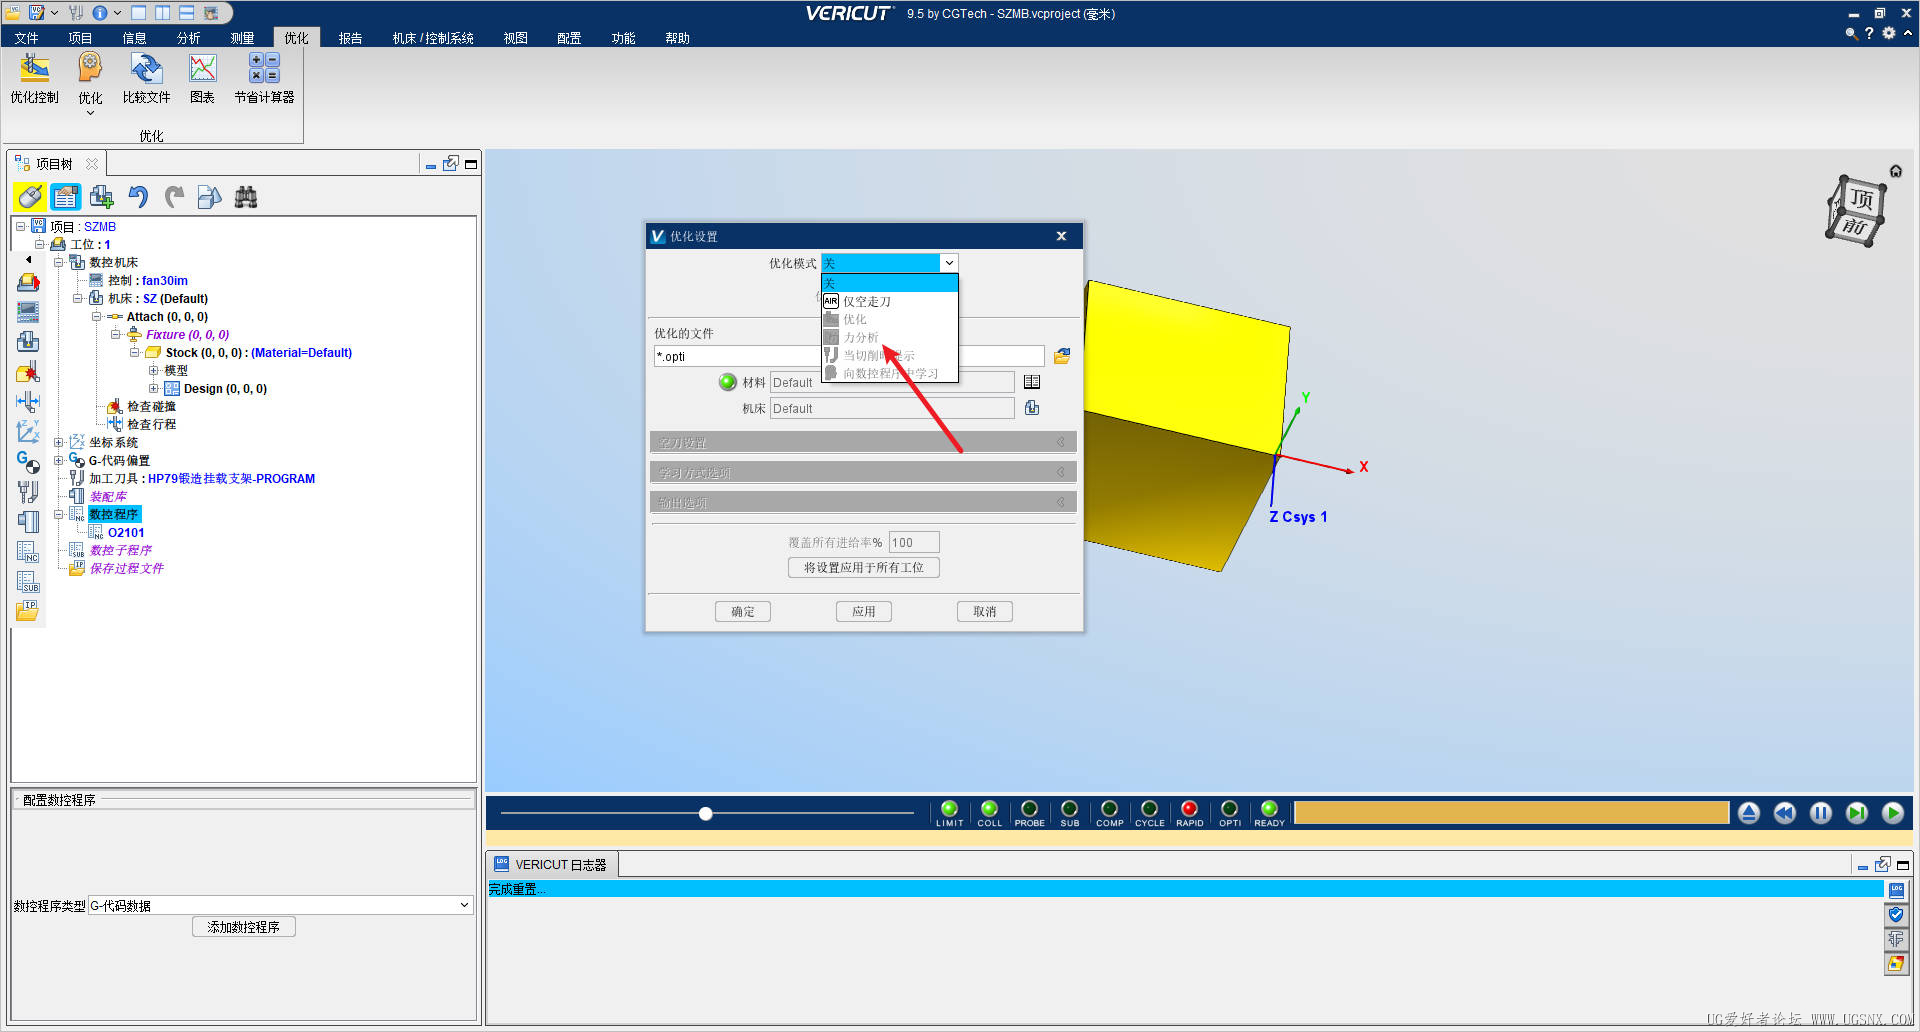Toggle the COLL status indicator

click(989, 809)
